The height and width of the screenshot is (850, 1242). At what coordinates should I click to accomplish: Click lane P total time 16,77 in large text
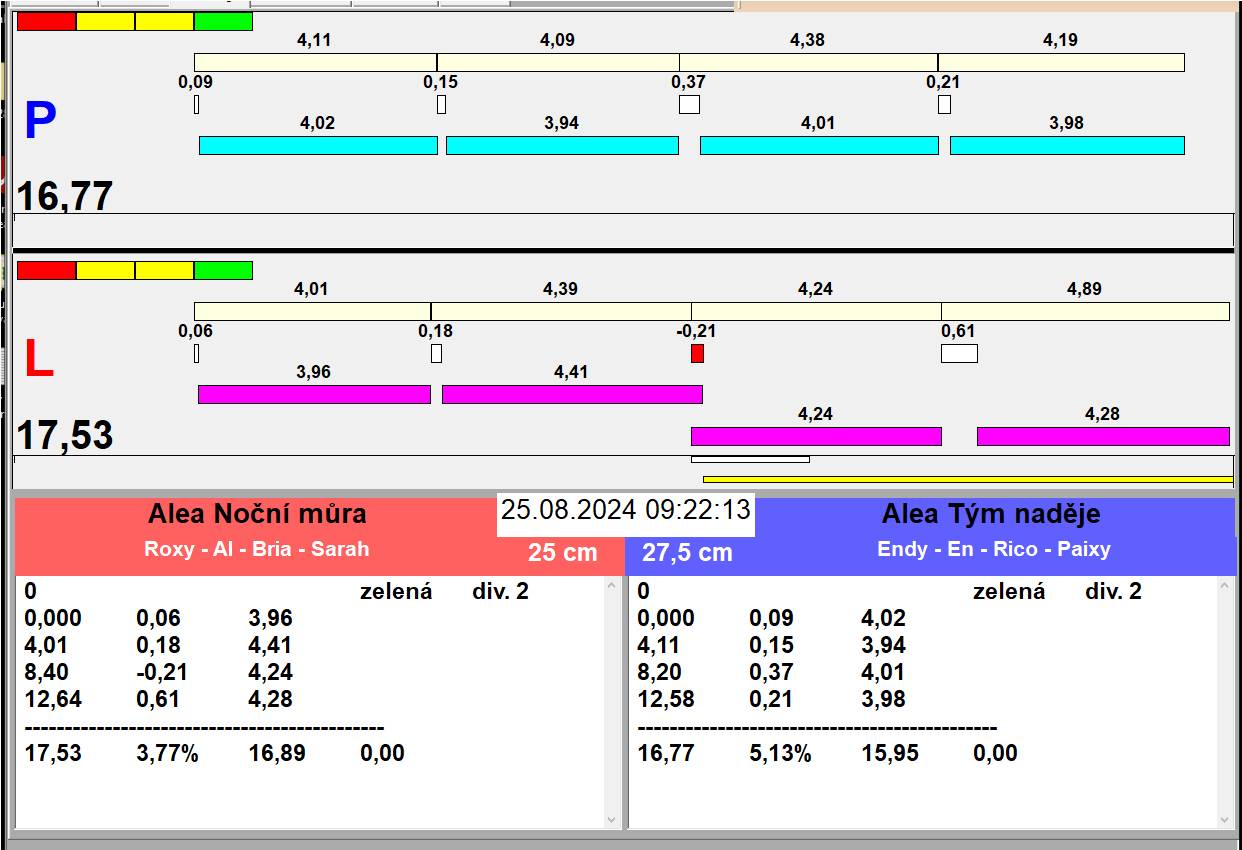(65, 196)
